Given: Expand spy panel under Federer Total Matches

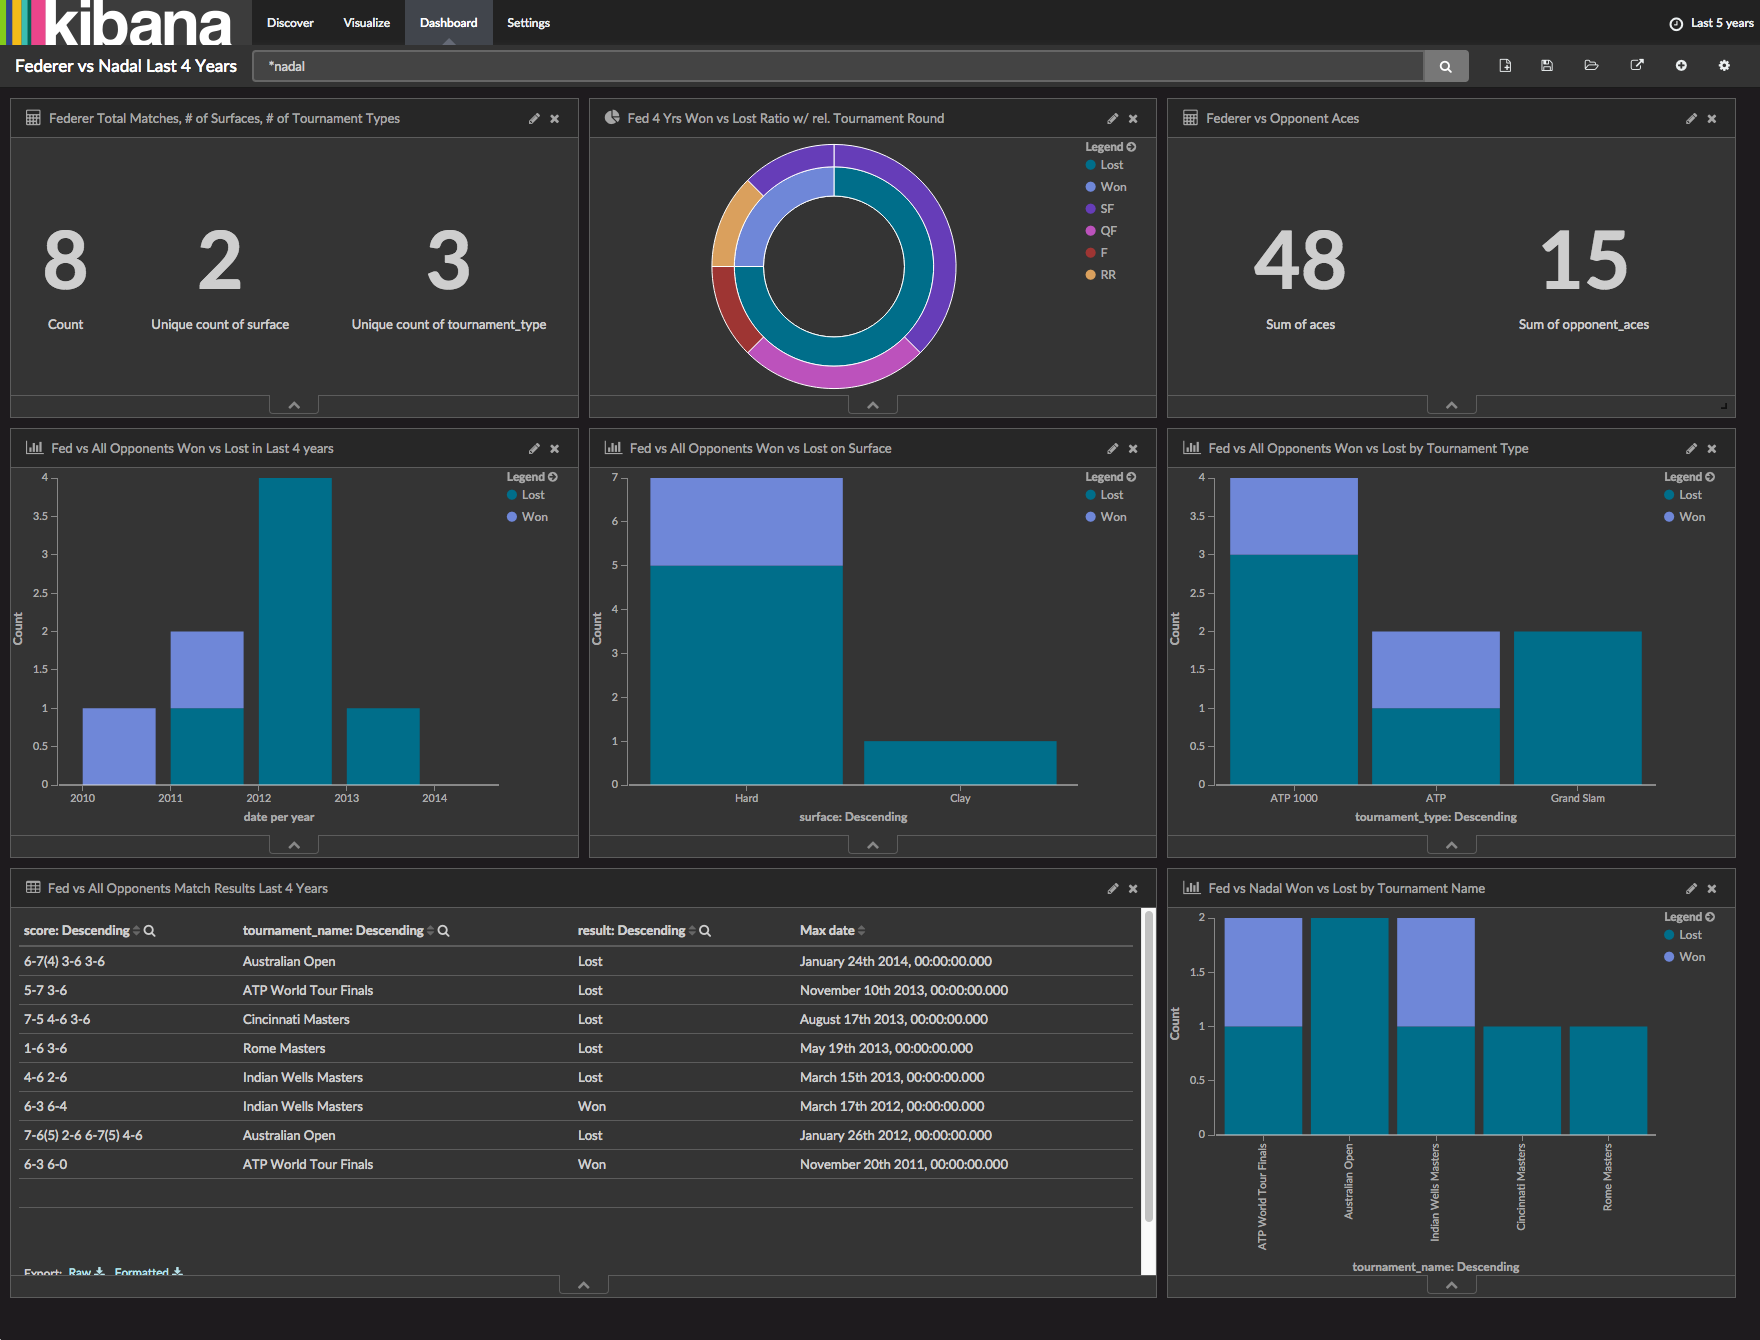Looking at the screenshot, I should coord(294,405).
